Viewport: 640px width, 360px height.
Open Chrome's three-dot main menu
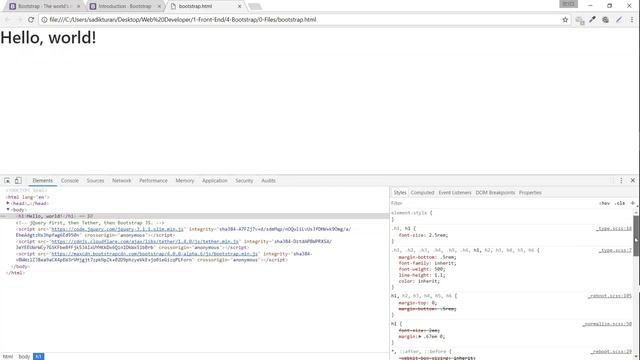pos(632,20)
